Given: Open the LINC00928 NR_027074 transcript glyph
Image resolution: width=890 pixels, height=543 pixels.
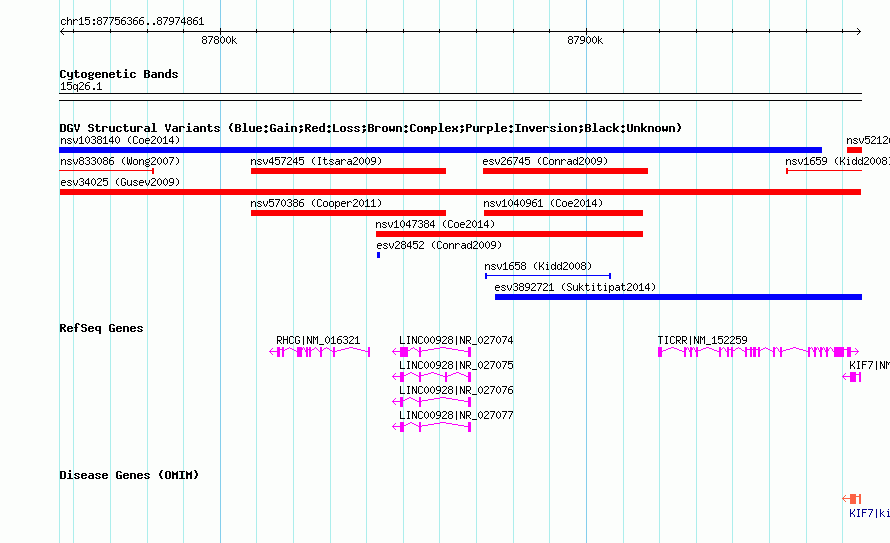Looking at the screenshot, I should click(x=432, y=352).
